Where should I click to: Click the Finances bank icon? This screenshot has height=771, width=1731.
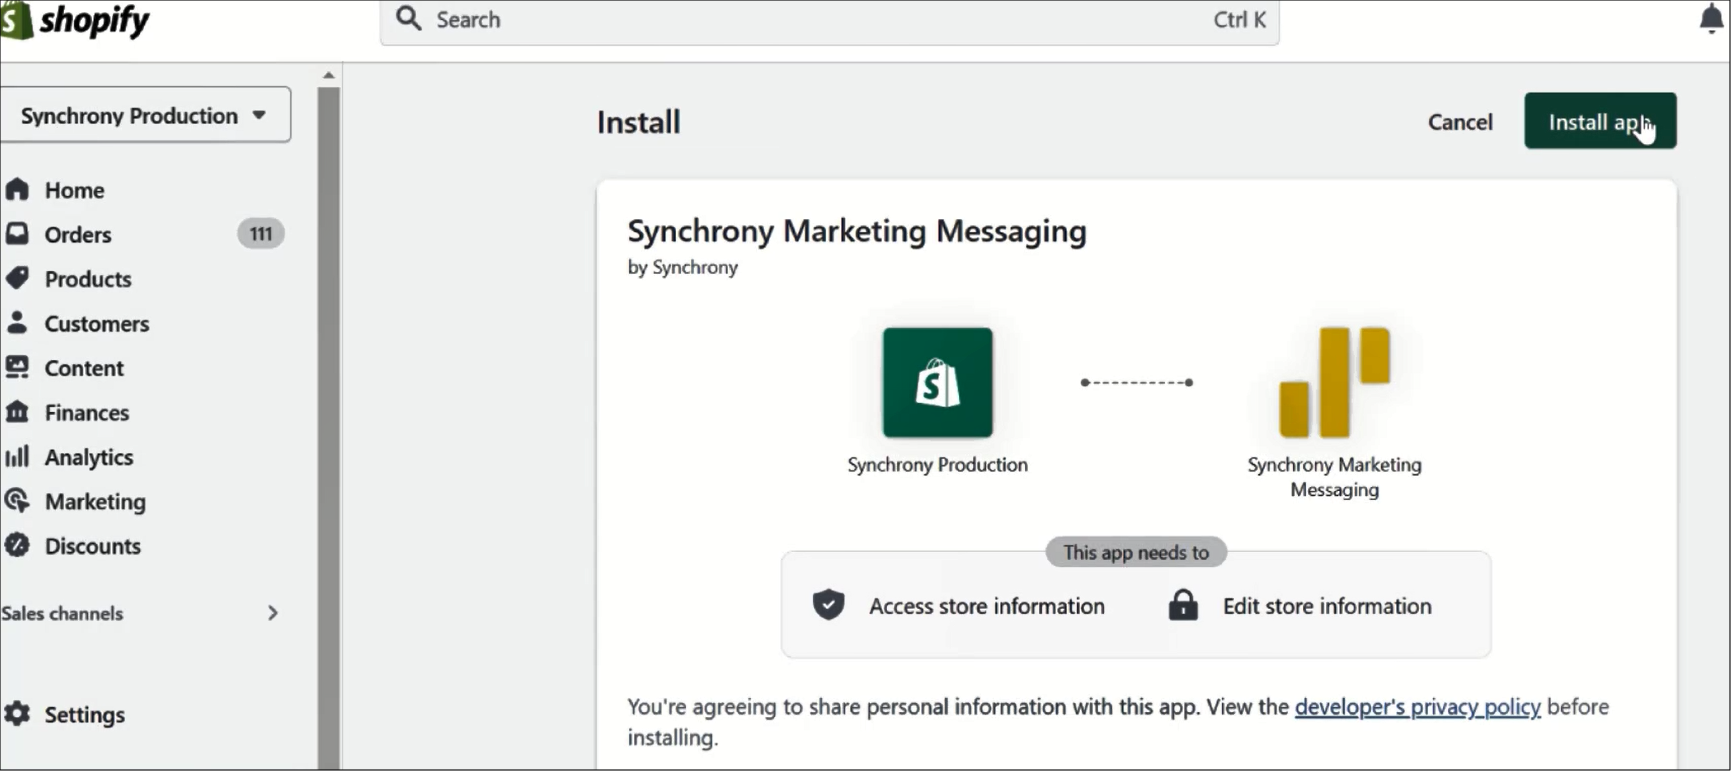coord(17,412)
